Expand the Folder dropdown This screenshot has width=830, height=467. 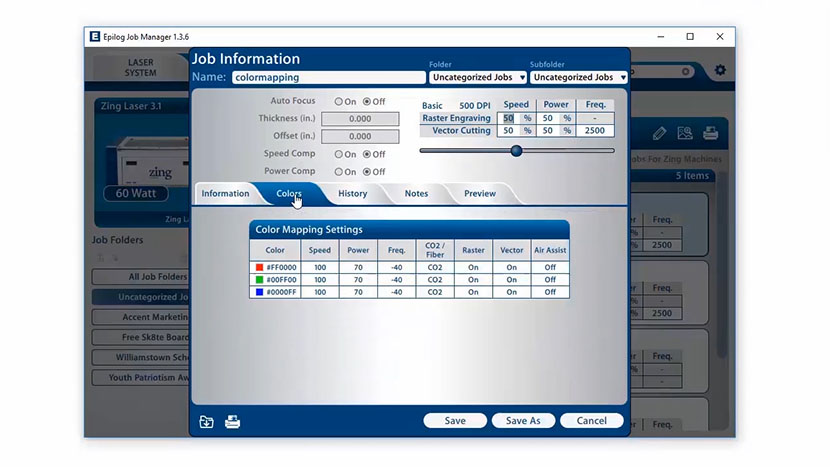coord(478,77)
